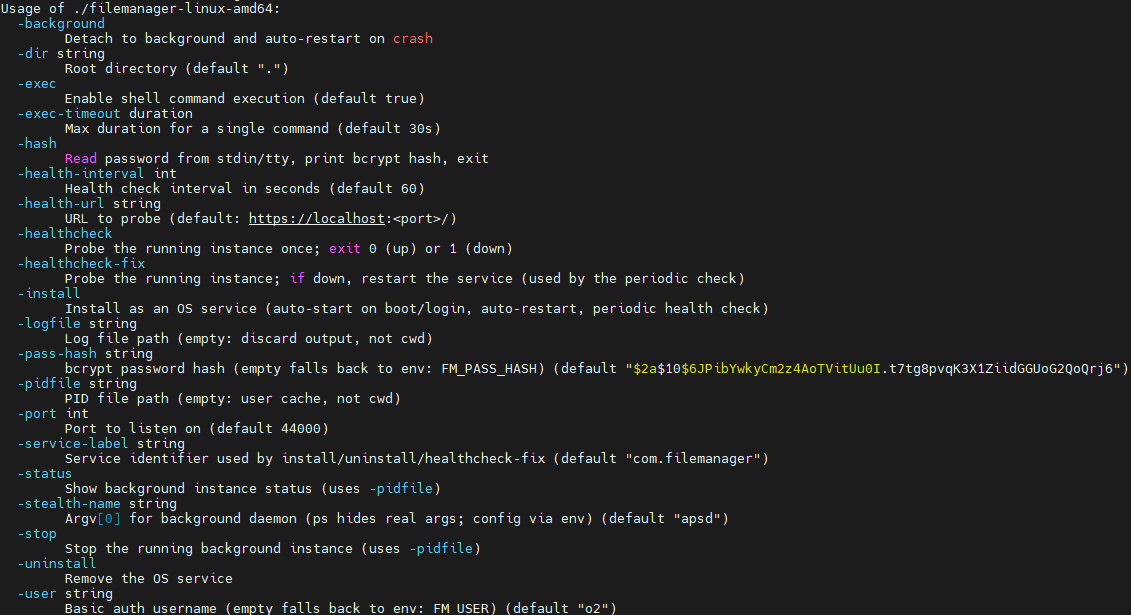The width and height of the screenshot is (1131, 615).
Task: Click the "-uninstall" flag name
Action: click(x=57, y=563)
